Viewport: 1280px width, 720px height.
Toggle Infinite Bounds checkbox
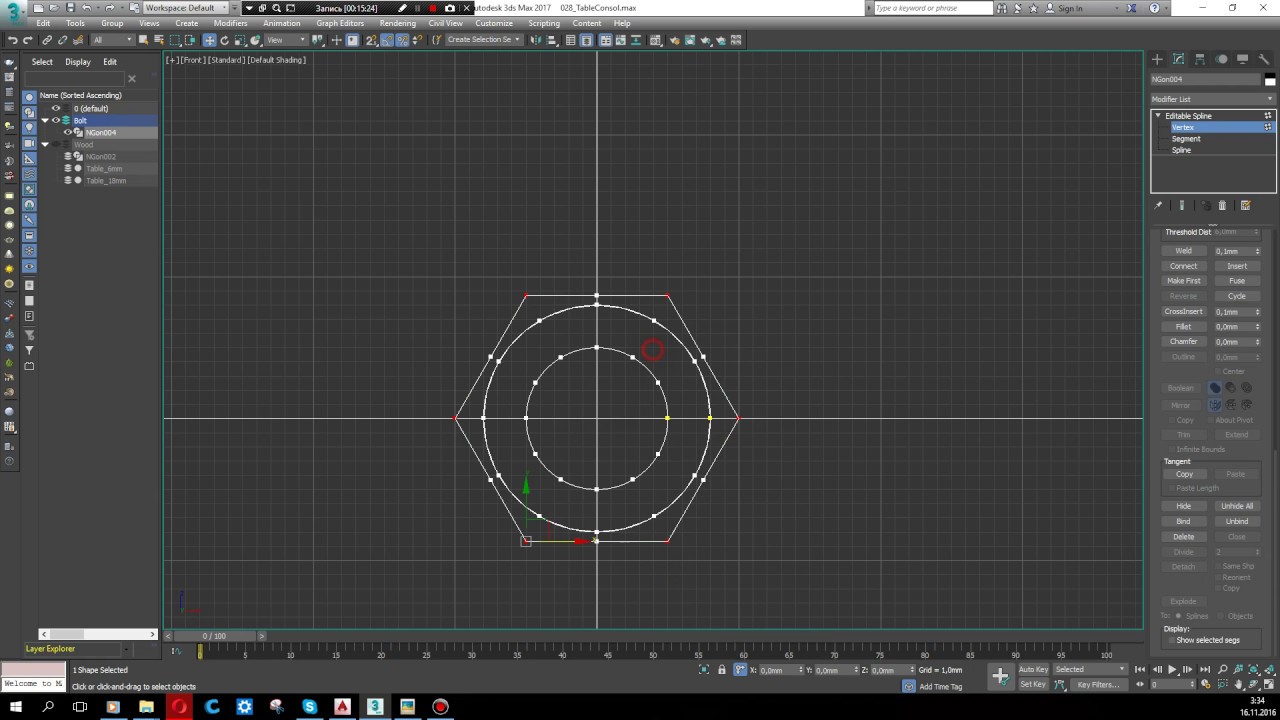point(1171,449)
